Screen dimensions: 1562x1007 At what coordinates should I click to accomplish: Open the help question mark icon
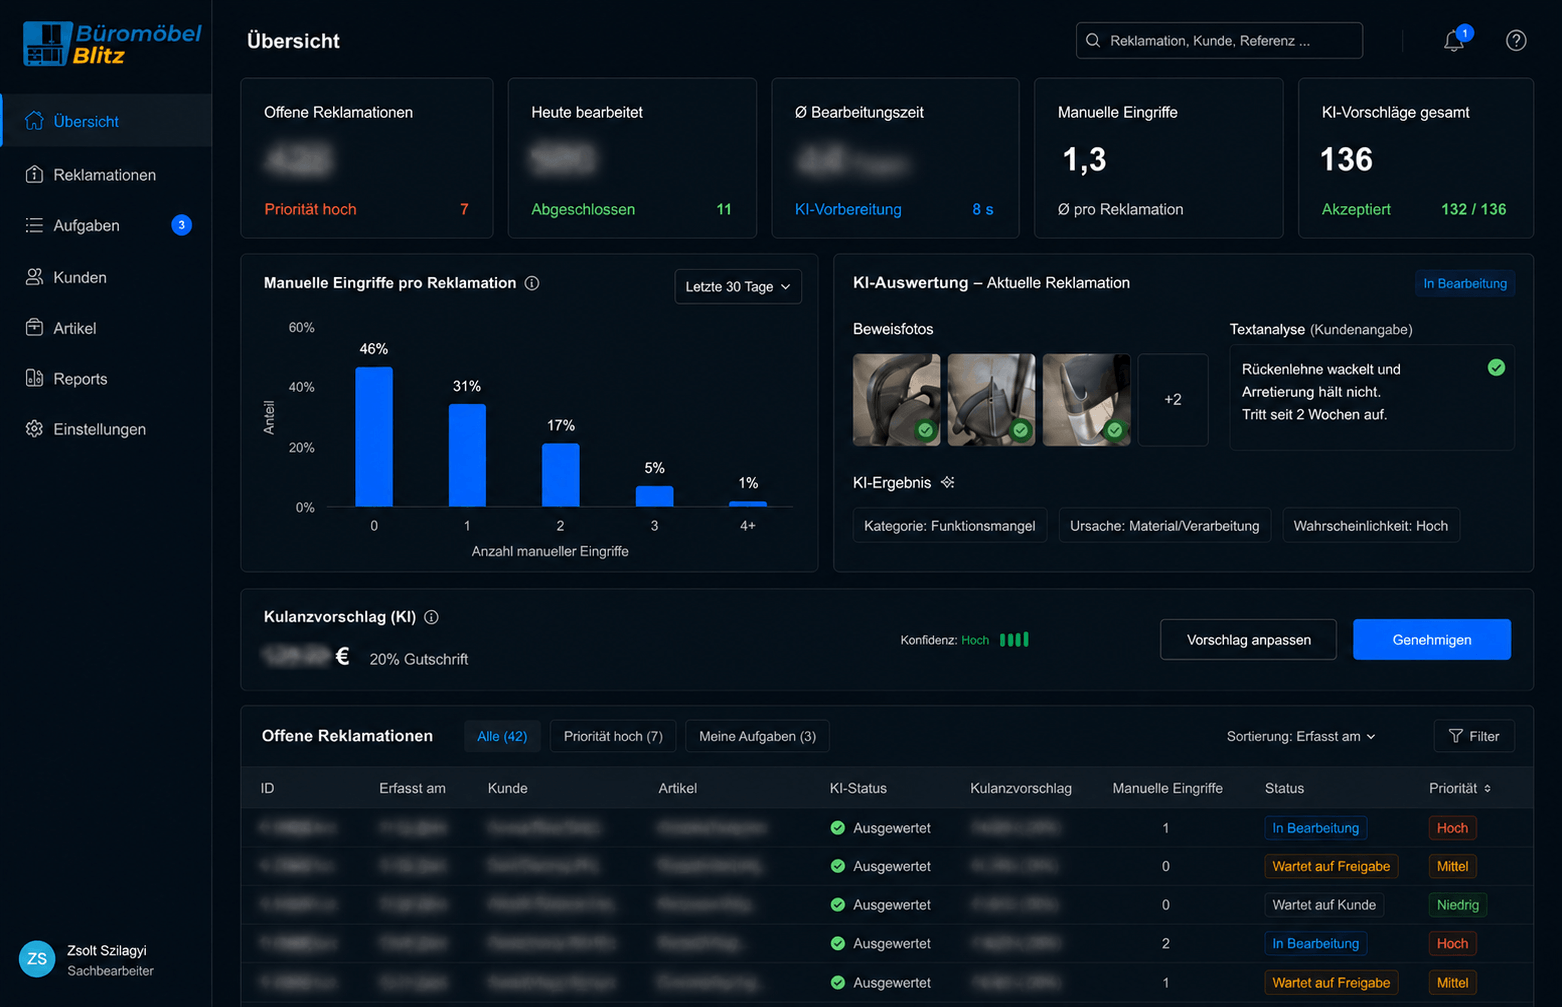(1516, 41)
